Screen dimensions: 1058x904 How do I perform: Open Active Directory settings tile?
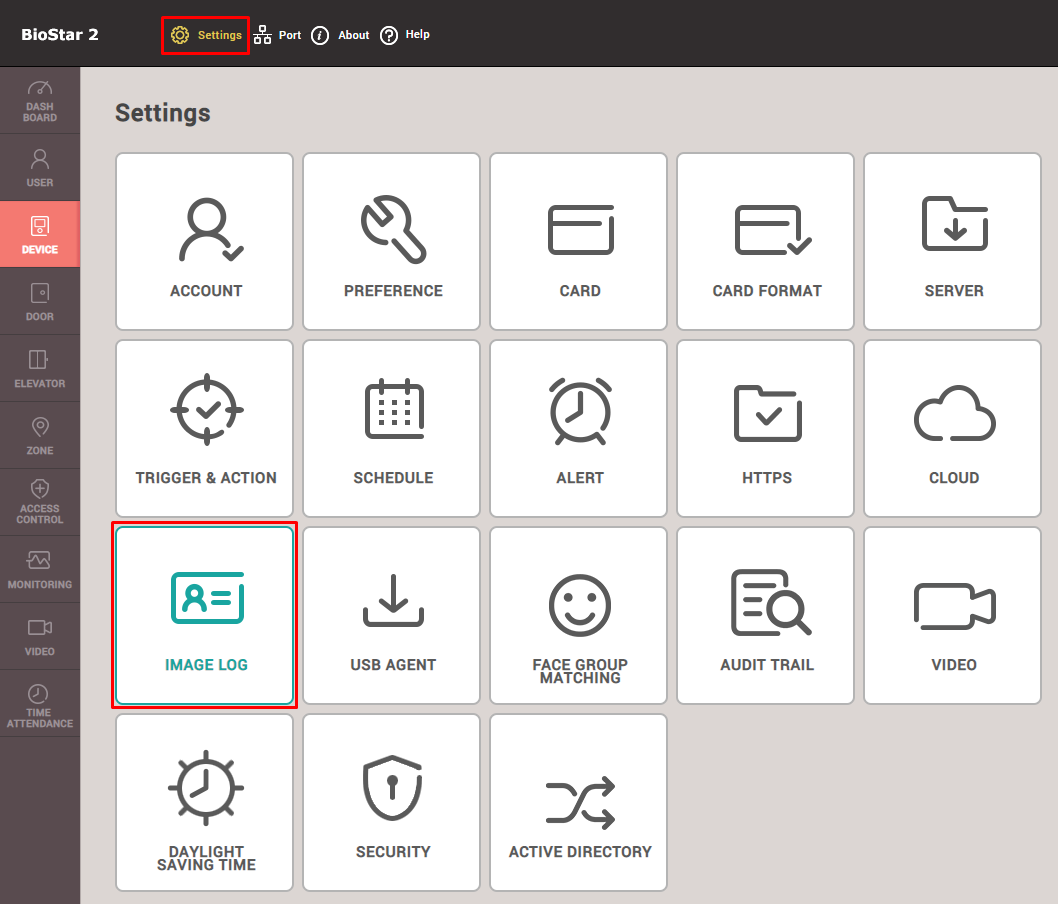click(x=579, y=802)
